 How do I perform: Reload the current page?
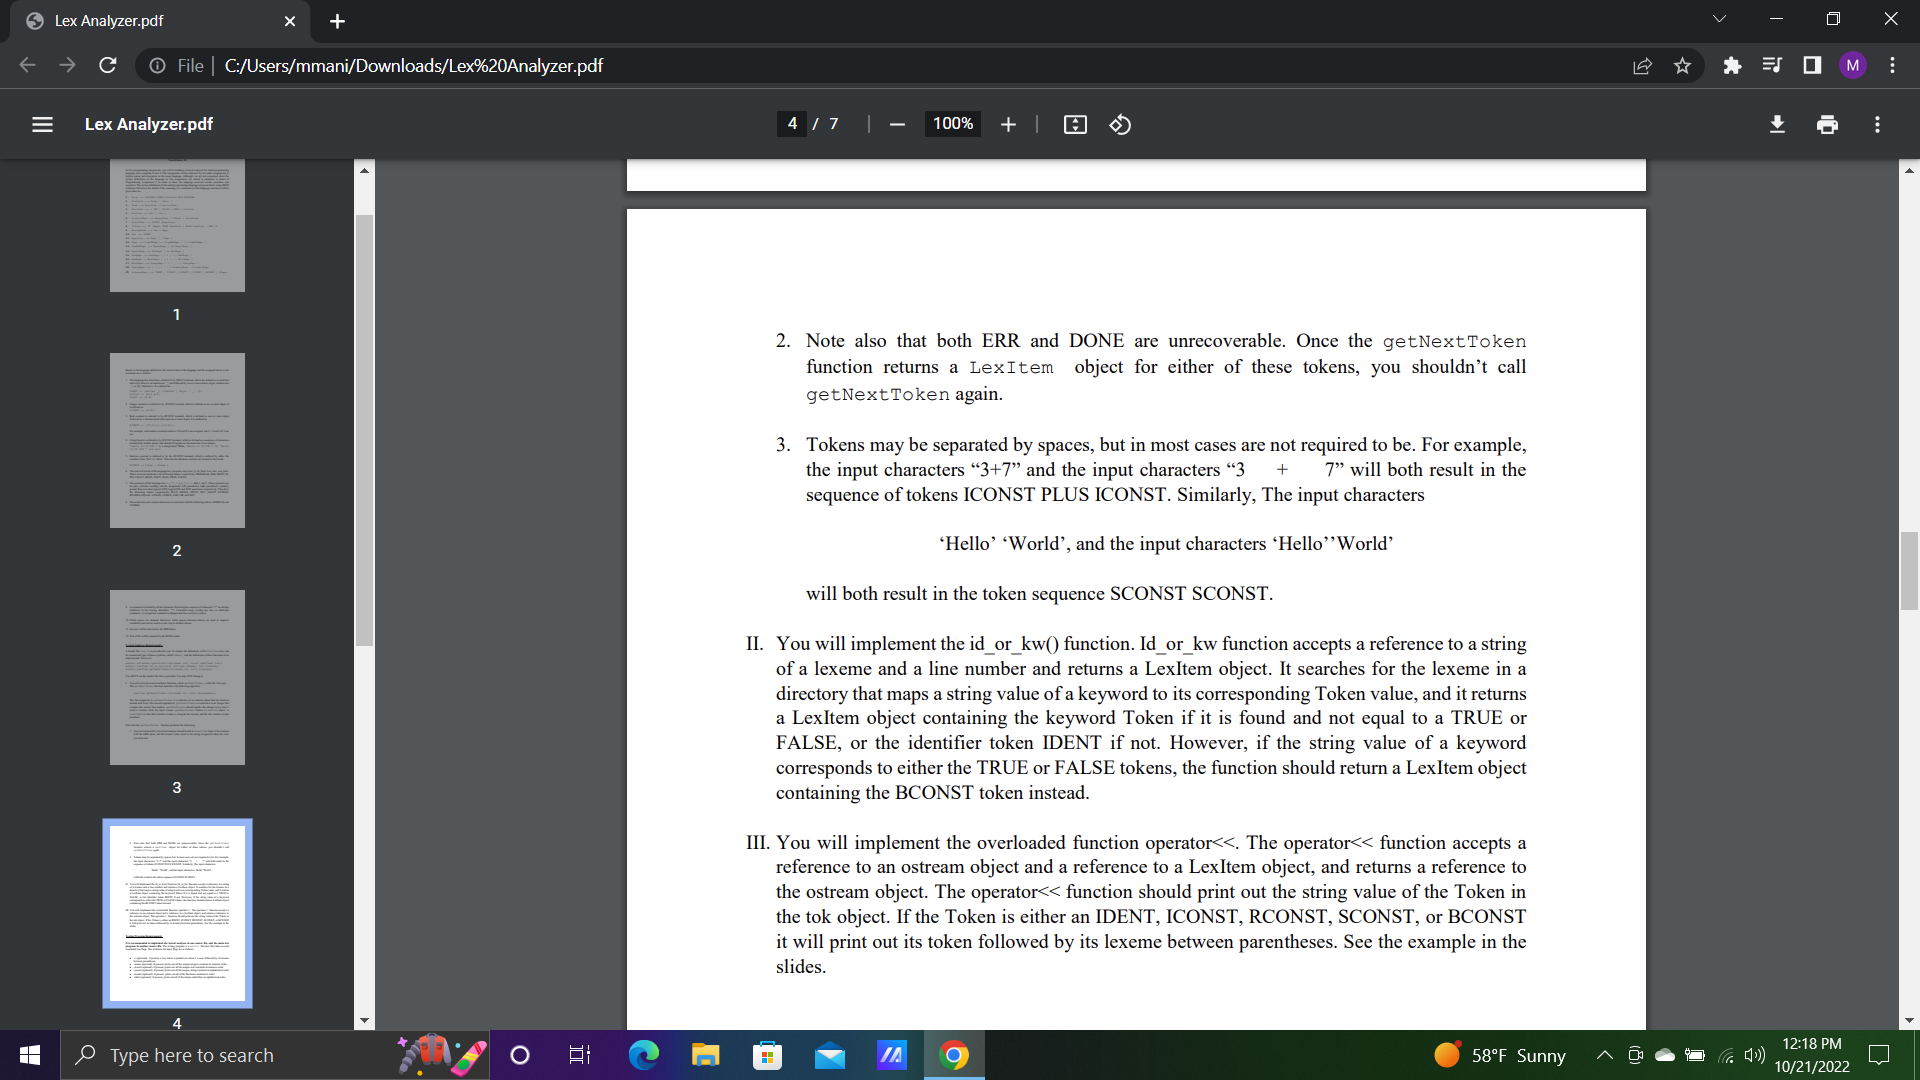(x=108, y=66)
